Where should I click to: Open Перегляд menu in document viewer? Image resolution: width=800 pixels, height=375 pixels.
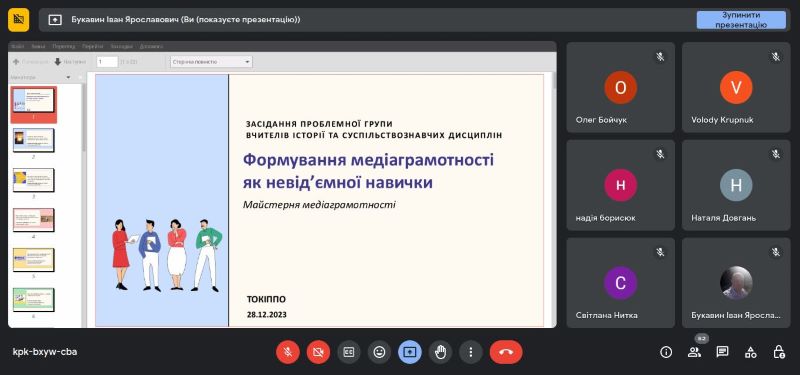[x=64, y=46]
